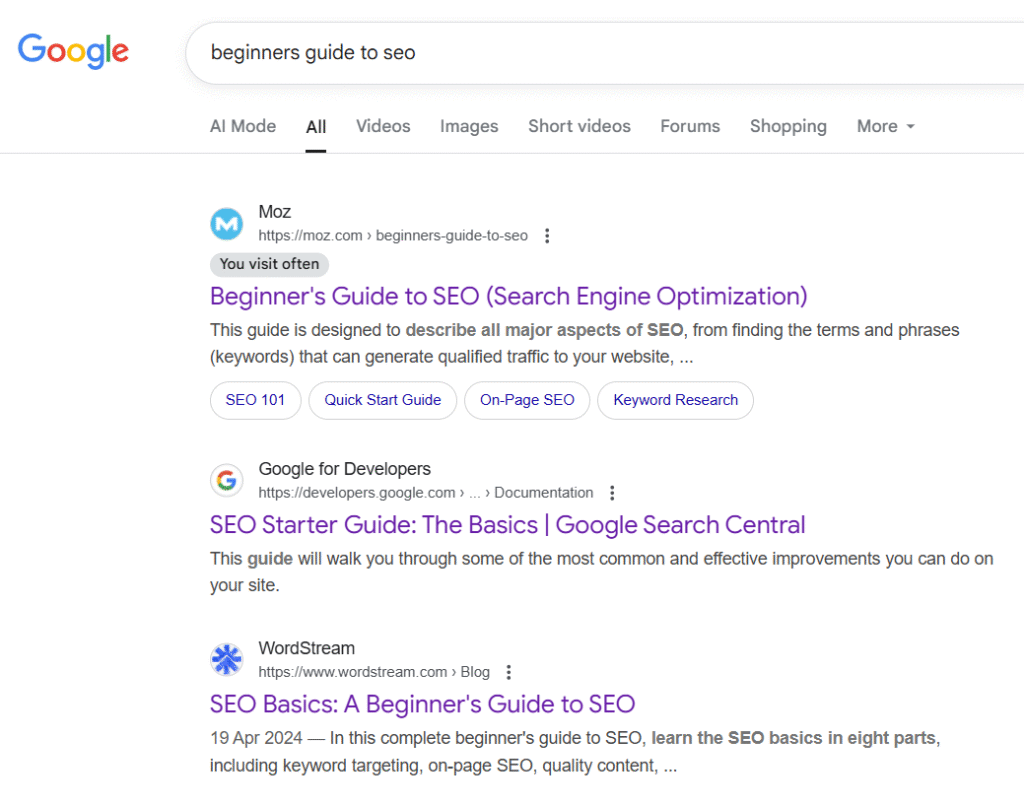The width and height of the screenshot is (1024, 805).
Task: Click the Google for Developers favicon
Action: (x=227, y=481)
